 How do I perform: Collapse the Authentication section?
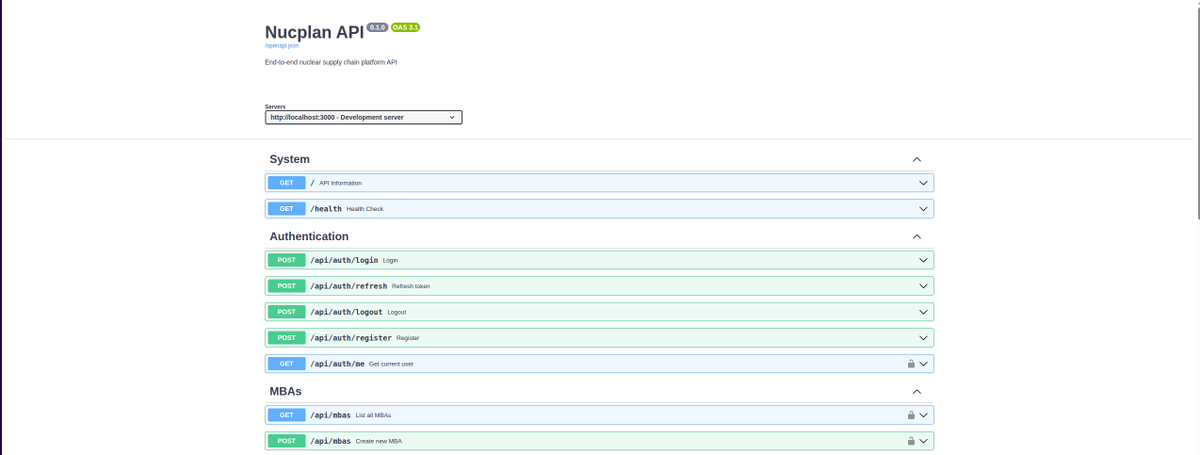point(917,237)
